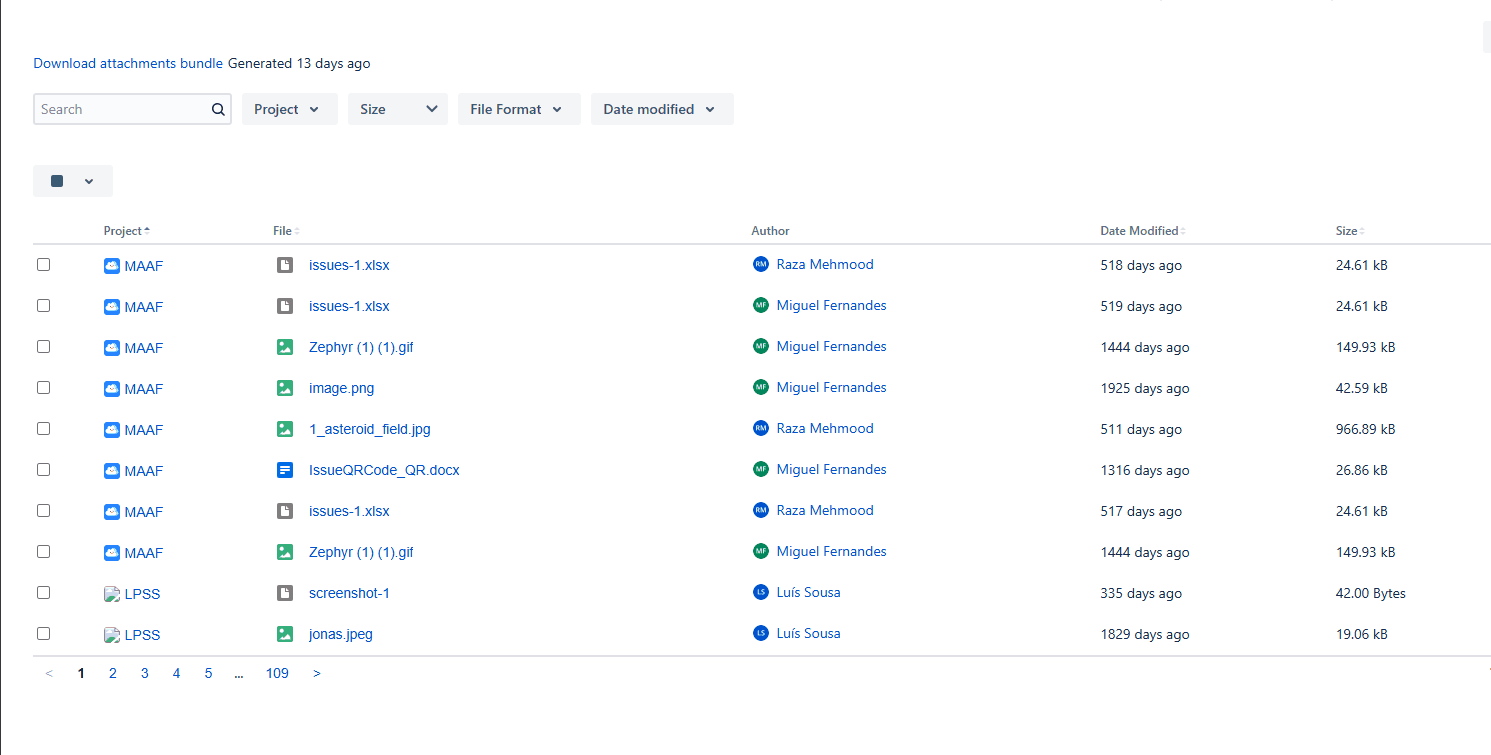The image size is (1491, 755).
Task: Select the checkbox for the IssueQRCode_QR.docx row
Action: (x=43, y=470)
